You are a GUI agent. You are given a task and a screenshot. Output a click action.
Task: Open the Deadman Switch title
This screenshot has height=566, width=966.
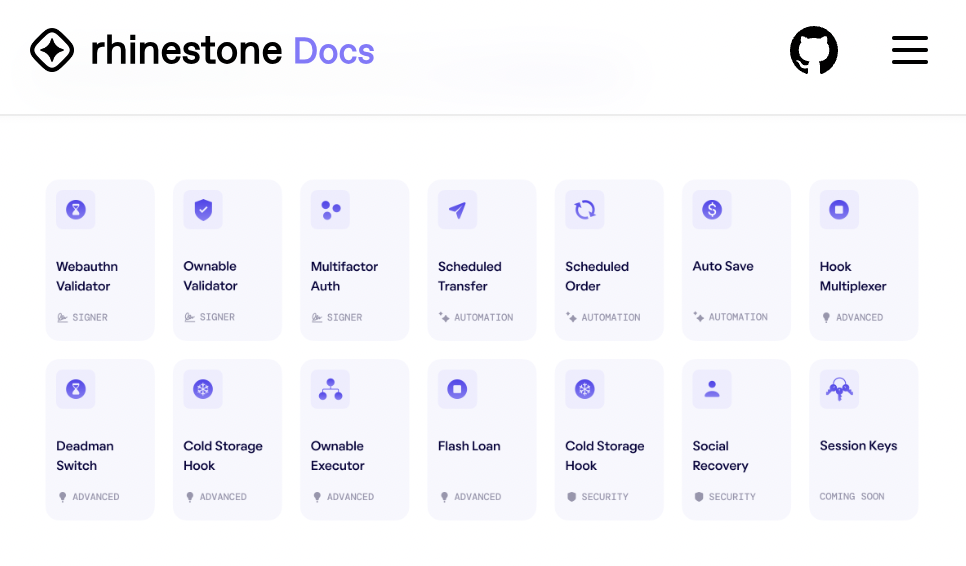[x=85, y=456]
